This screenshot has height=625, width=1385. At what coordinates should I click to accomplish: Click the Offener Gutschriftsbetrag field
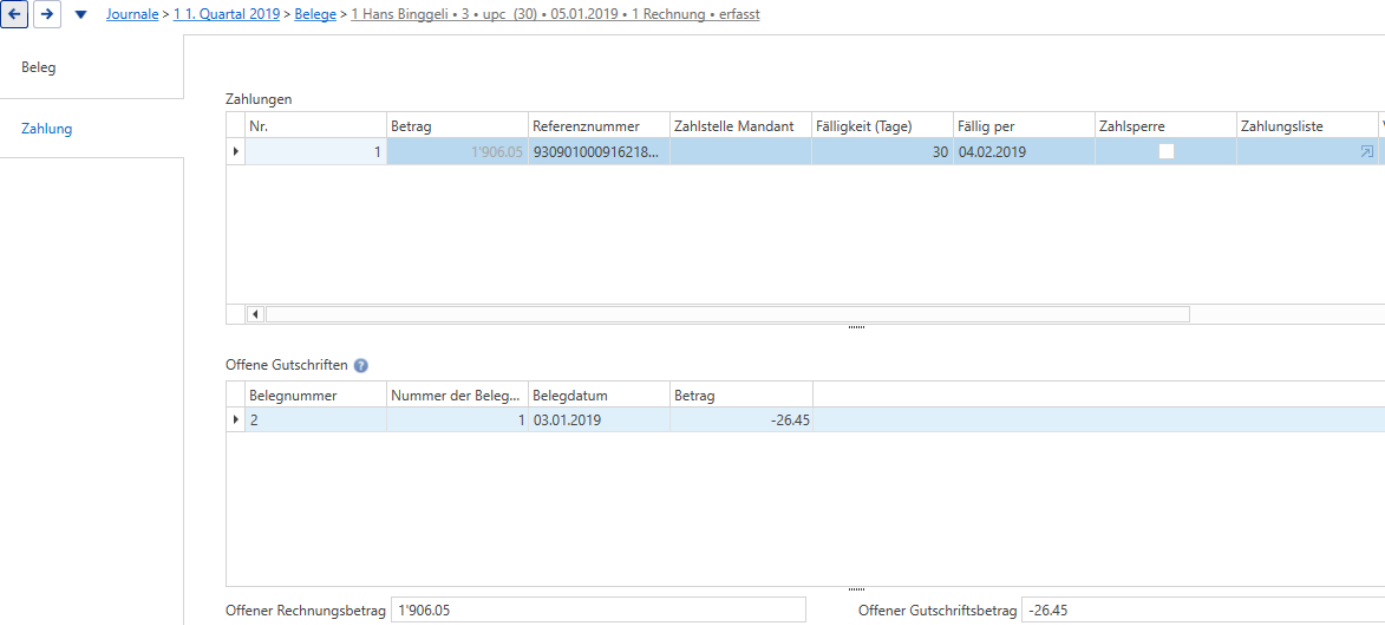tap(1203, 610)
